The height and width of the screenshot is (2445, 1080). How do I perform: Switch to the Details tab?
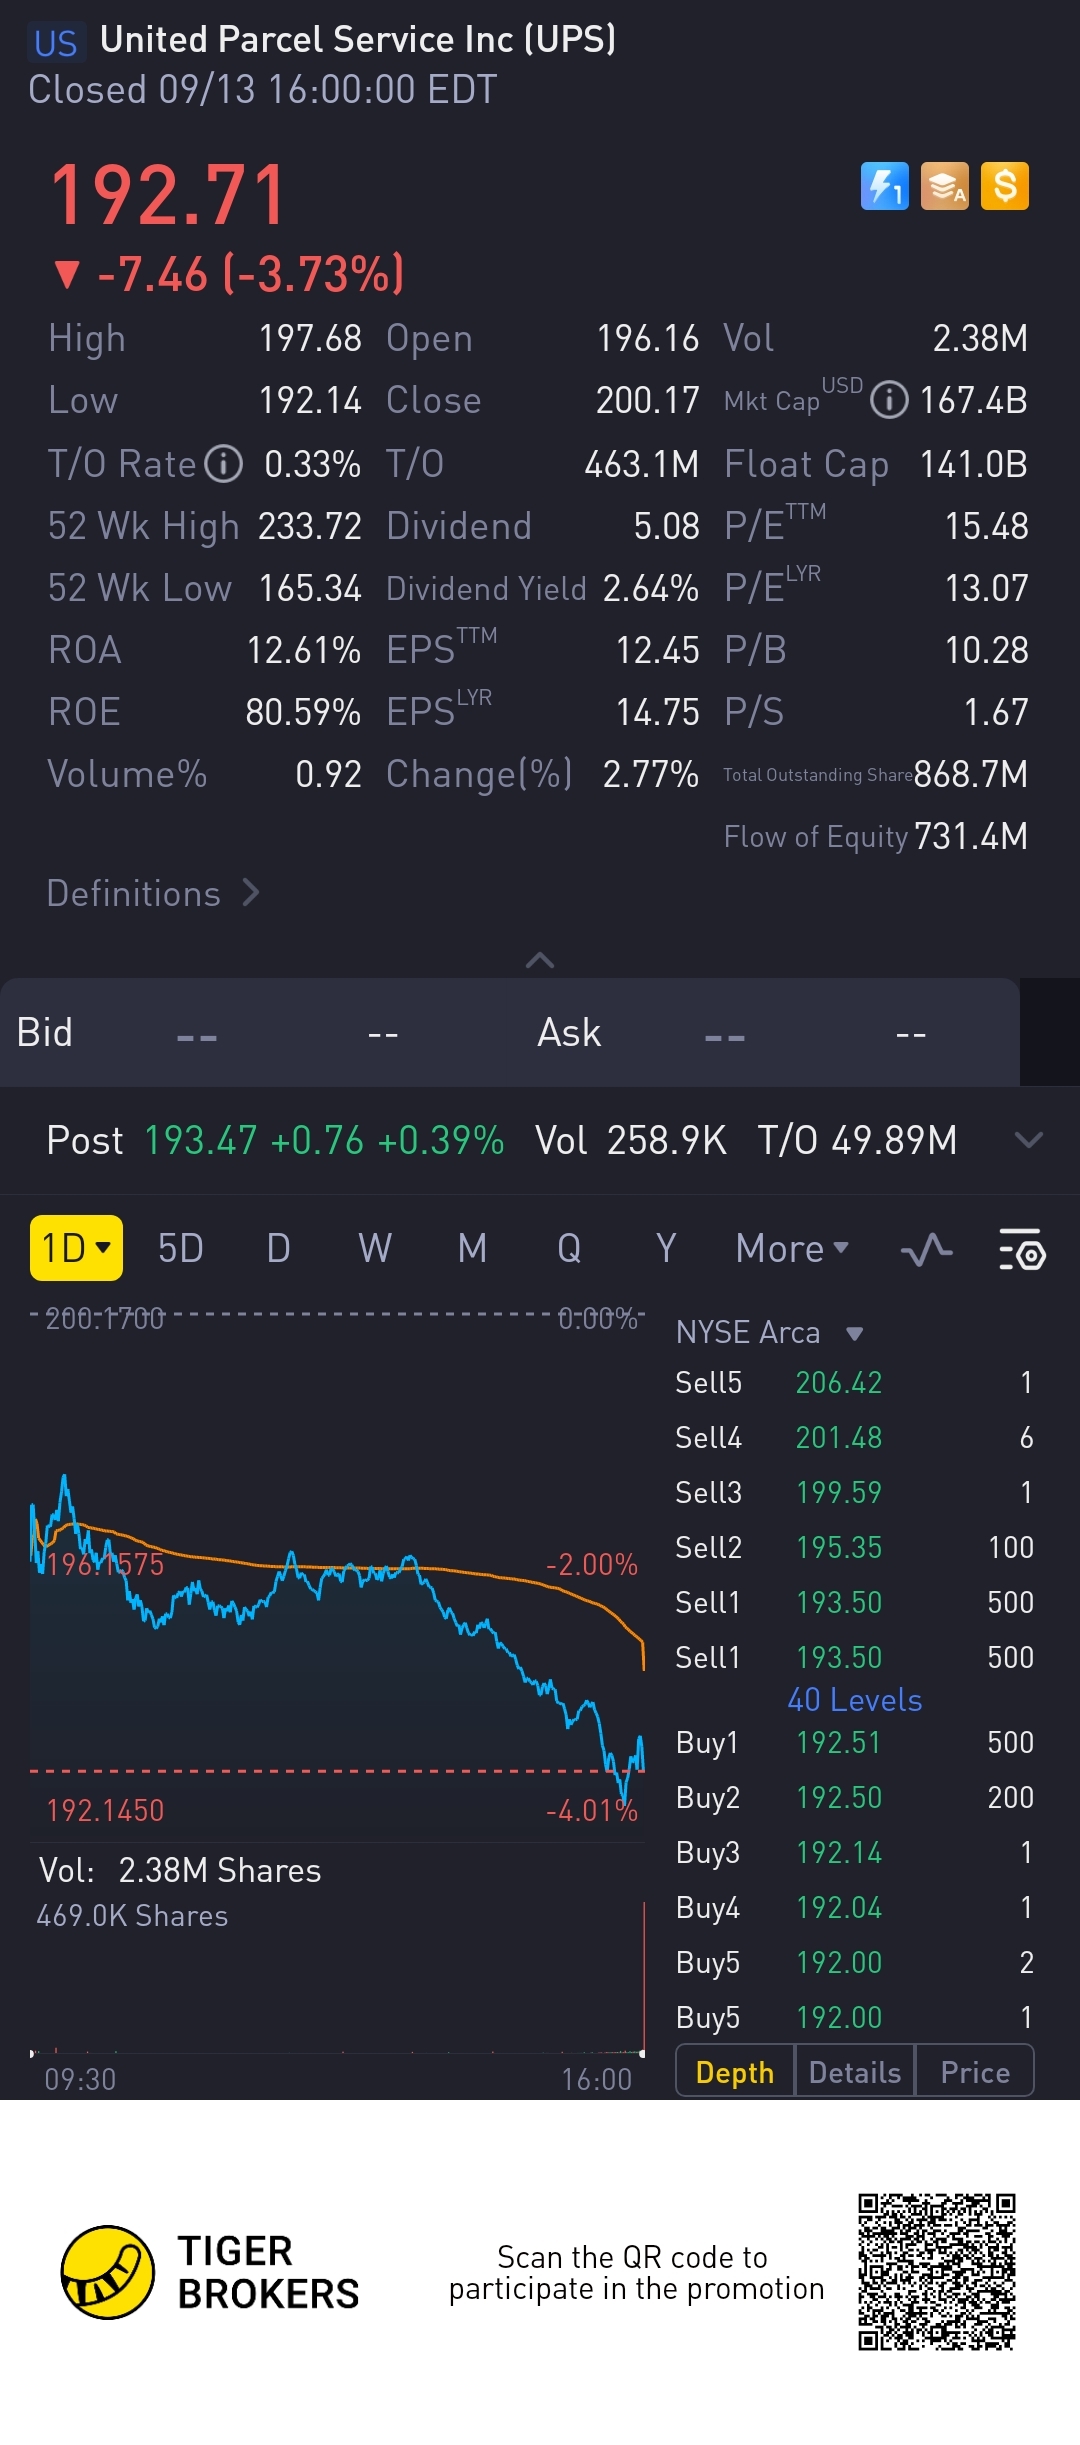pos(855,2073)
